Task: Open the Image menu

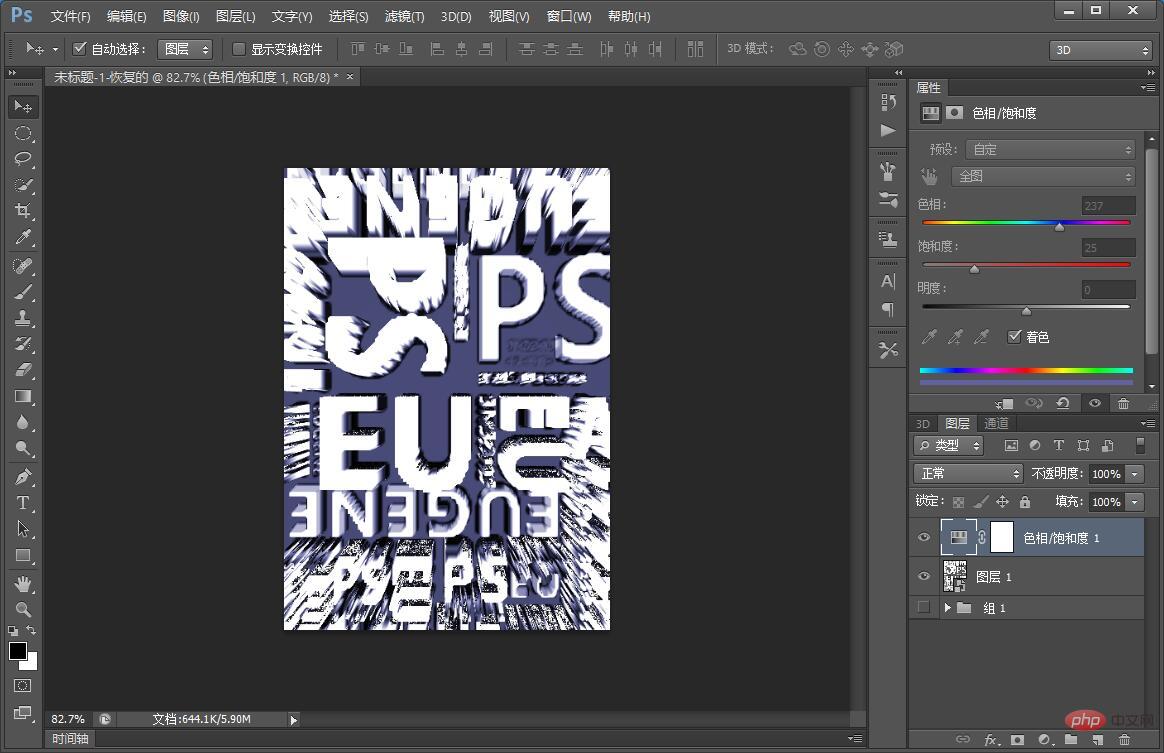Action: (x=181, y=16)
